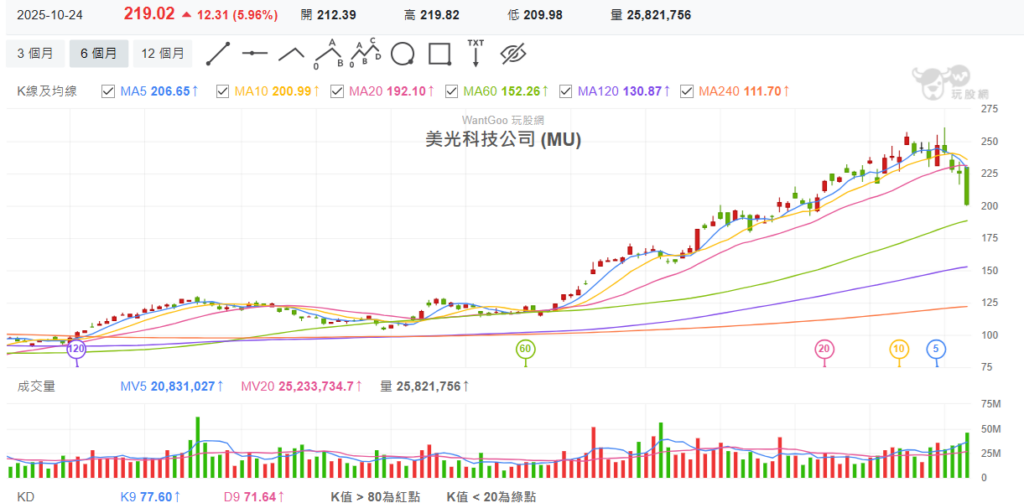Click the green 60 marker on the timeline
Image resolution: width=1024 pixels, height=503 pixels.
(x=525, y=349)
